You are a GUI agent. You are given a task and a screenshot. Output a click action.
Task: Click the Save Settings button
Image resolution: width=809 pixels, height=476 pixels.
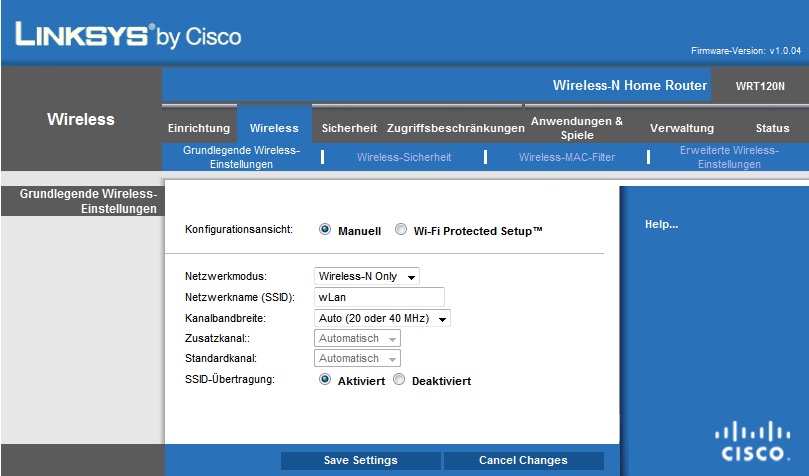(x=361, y=461)
